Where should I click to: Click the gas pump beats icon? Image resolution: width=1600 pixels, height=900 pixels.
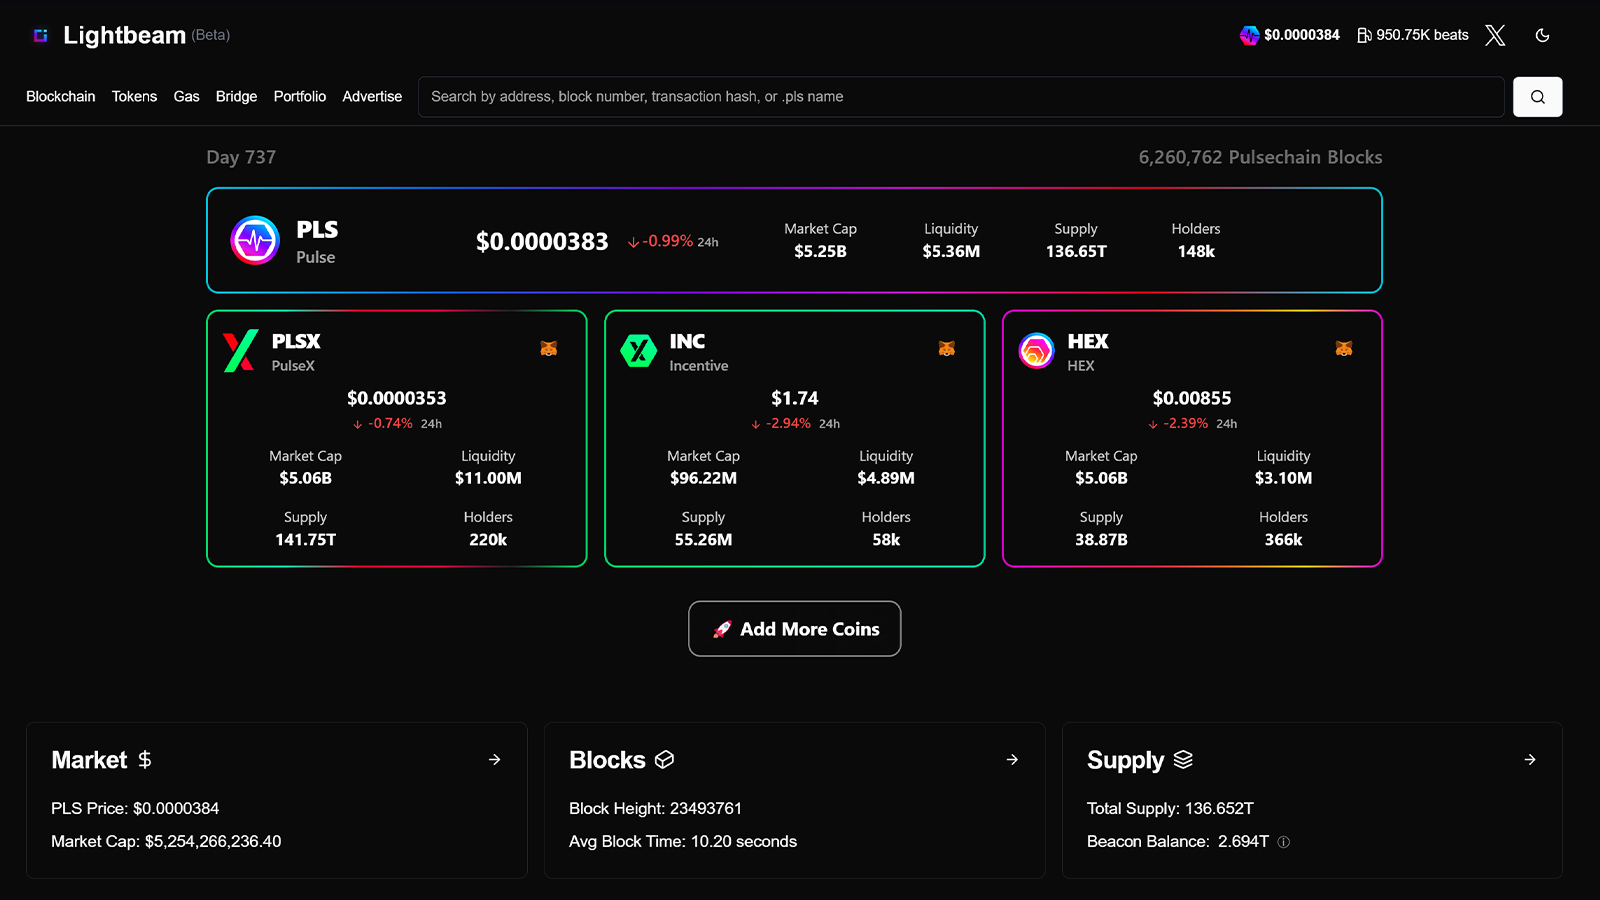click(1364, 35)
